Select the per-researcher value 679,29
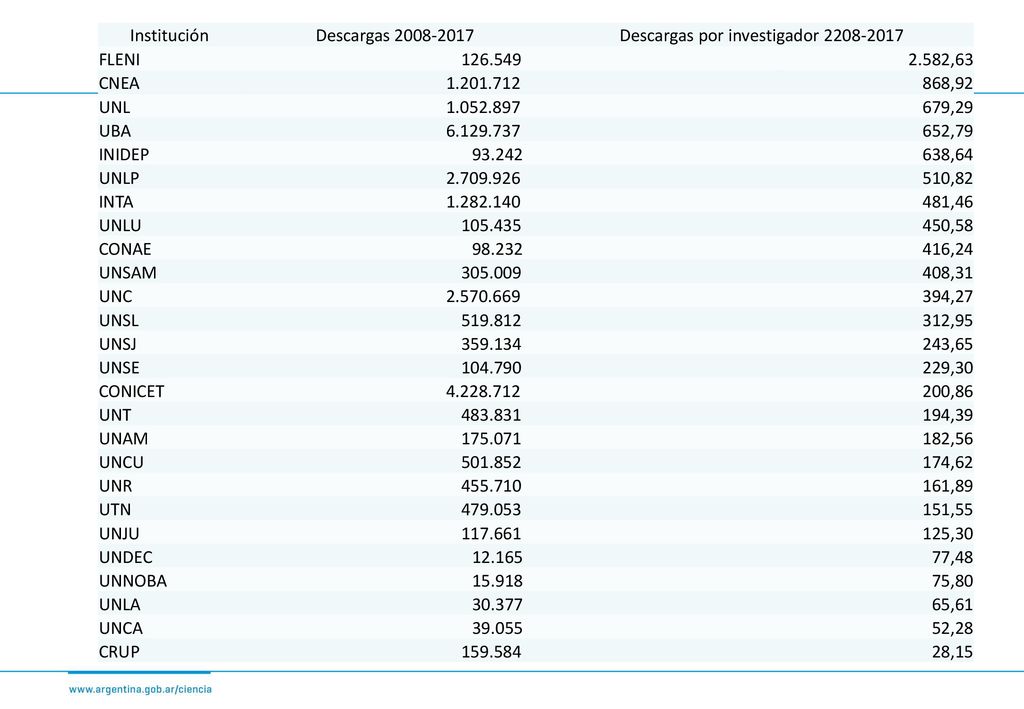This screenshot has width=1024, height=709. point(948,108)
